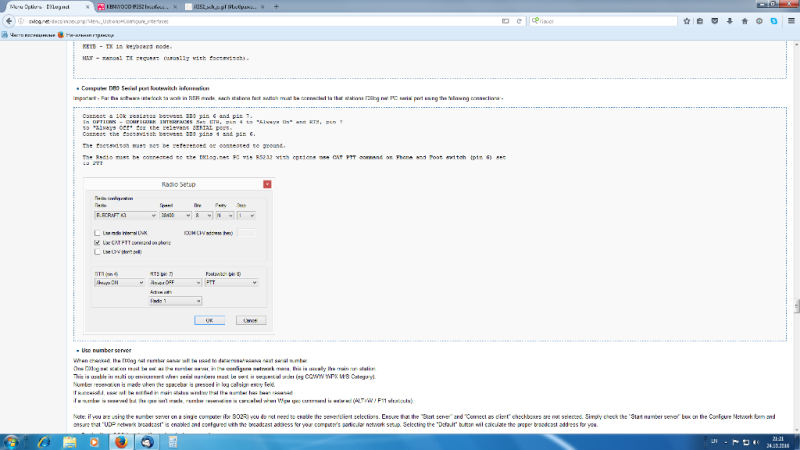Open File Explorer folder on the taskbar

69,442
